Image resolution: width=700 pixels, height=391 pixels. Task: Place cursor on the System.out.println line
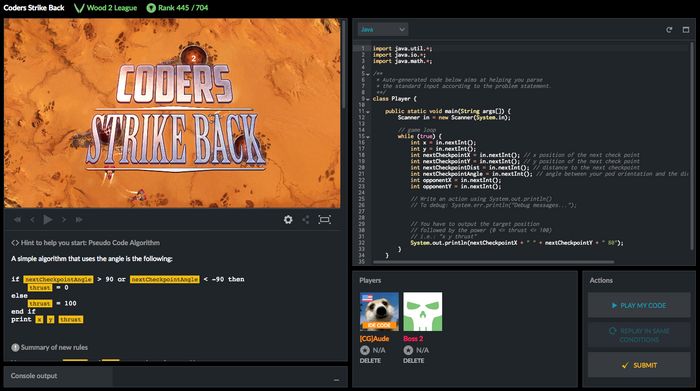tap(517, 243)
